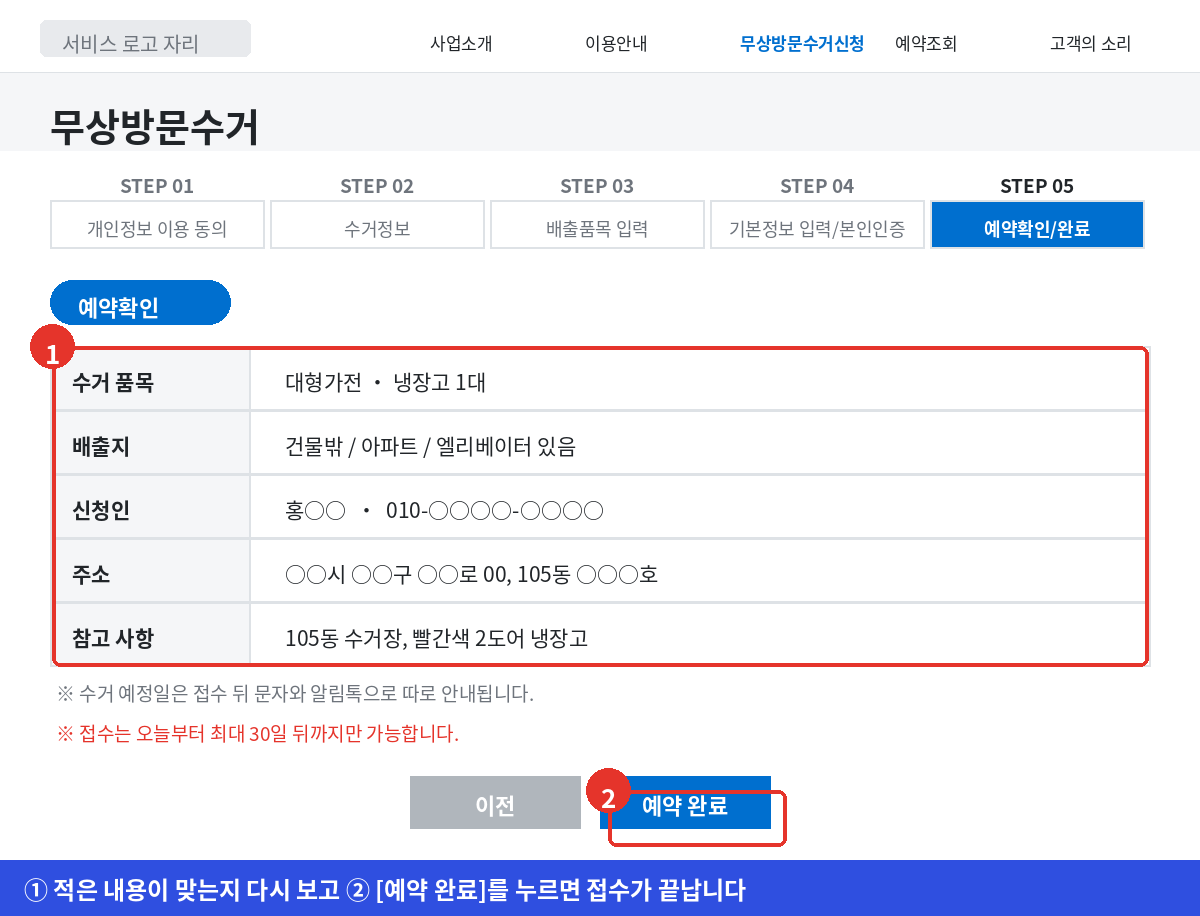Click the value 건물밖 / 아파트 / 엘리베이터 있음
This screenshot has height=916, width=1200.
(x=430, y=446)
